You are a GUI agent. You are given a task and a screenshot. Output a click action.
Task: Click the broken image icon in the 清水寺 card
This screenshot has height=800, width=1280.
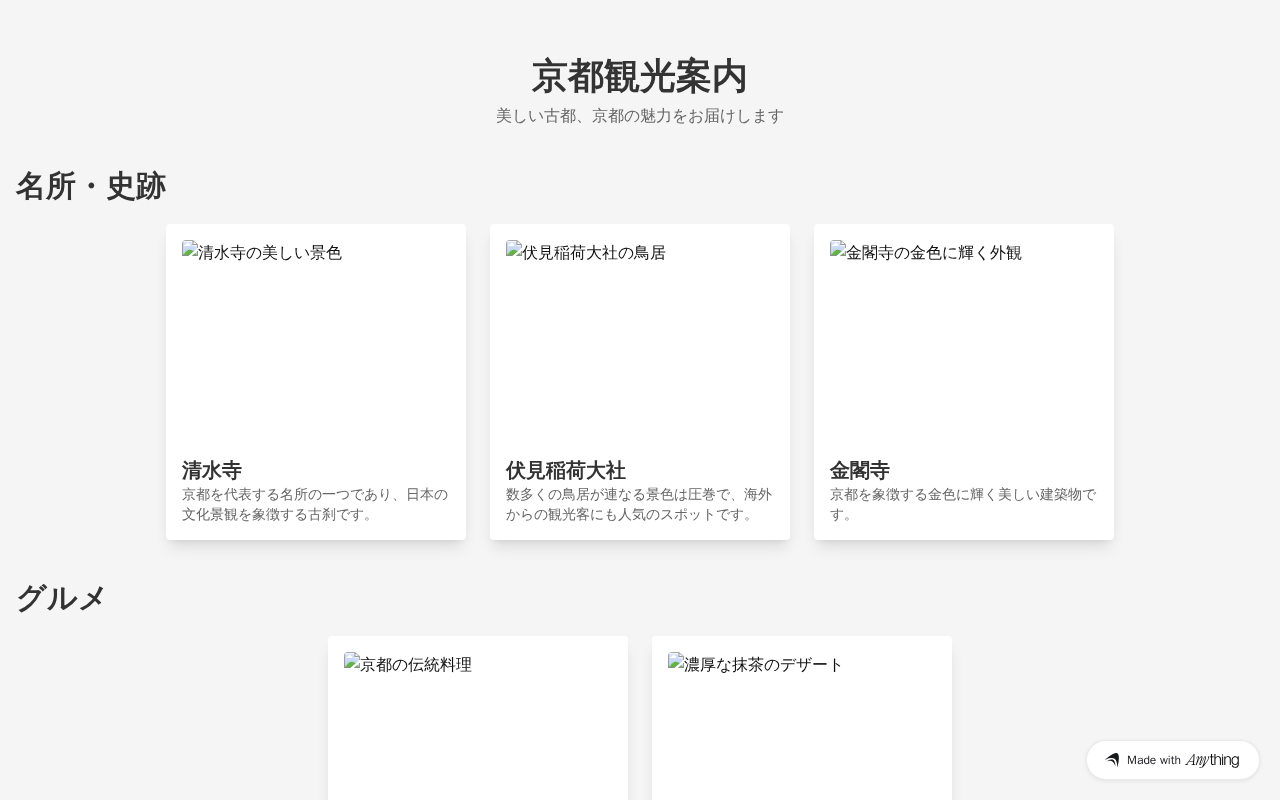tap(190, 250)
